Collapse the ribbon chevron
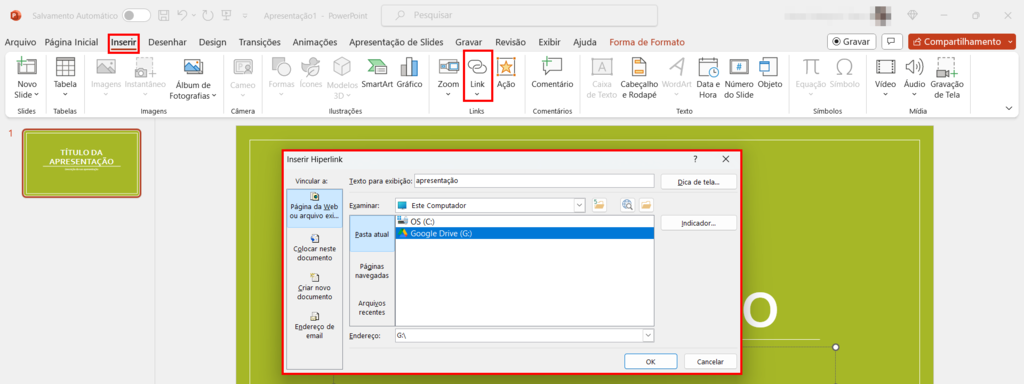Screen dimensions: 1024x384 [1010, 108]
